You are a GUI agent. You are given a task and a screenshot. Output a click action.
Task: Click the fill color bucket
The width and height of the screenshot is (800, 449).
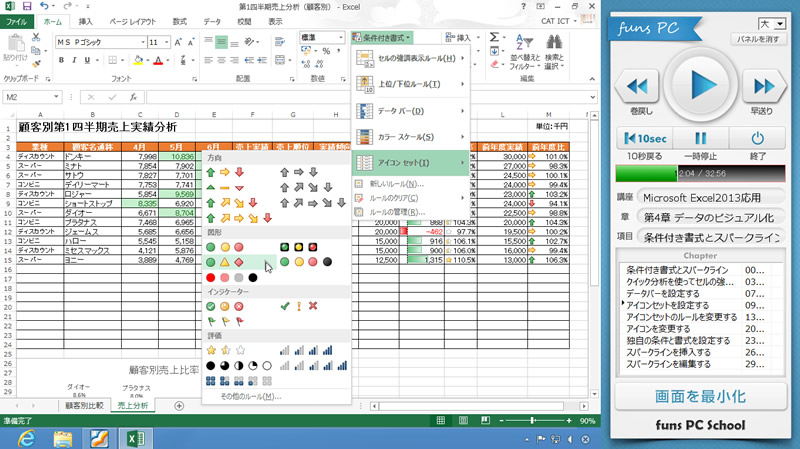point(137,60)
